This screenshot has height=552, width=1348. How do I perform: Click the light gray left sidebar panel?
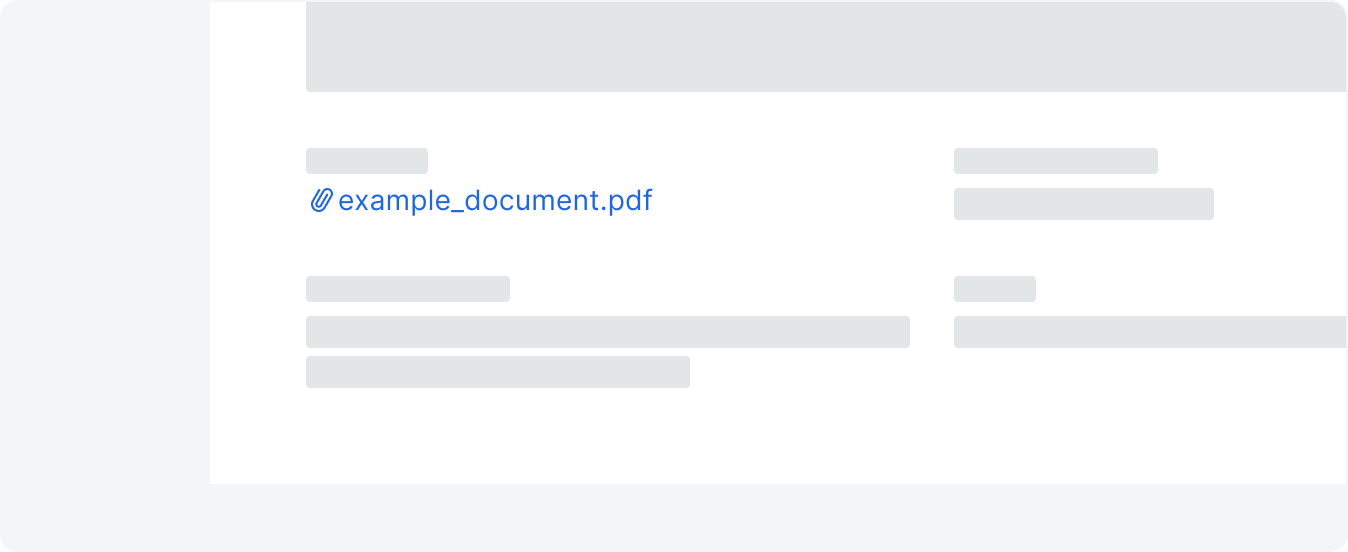(105, 275)
